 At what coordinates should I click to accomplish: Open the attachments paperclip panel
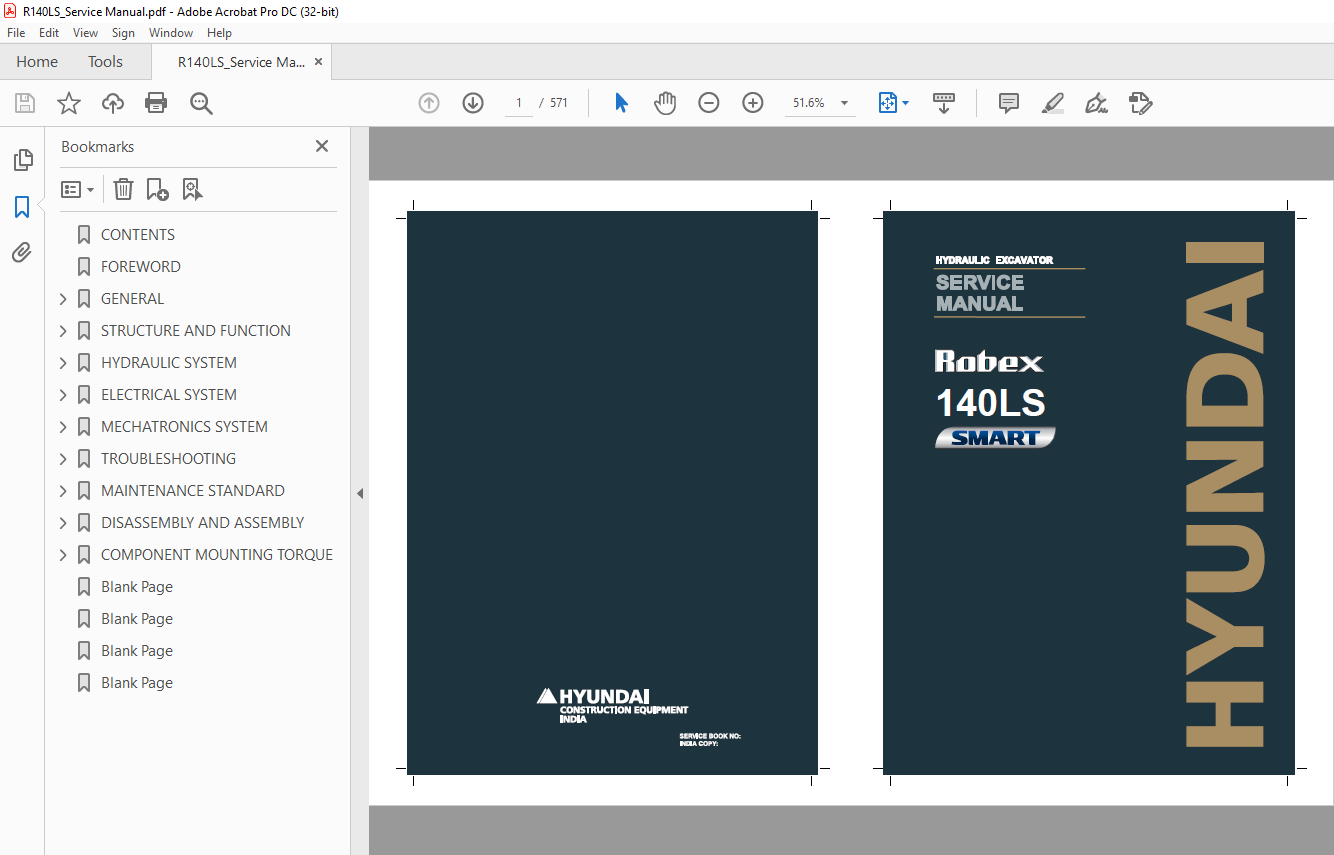click(x=22, y=252)
